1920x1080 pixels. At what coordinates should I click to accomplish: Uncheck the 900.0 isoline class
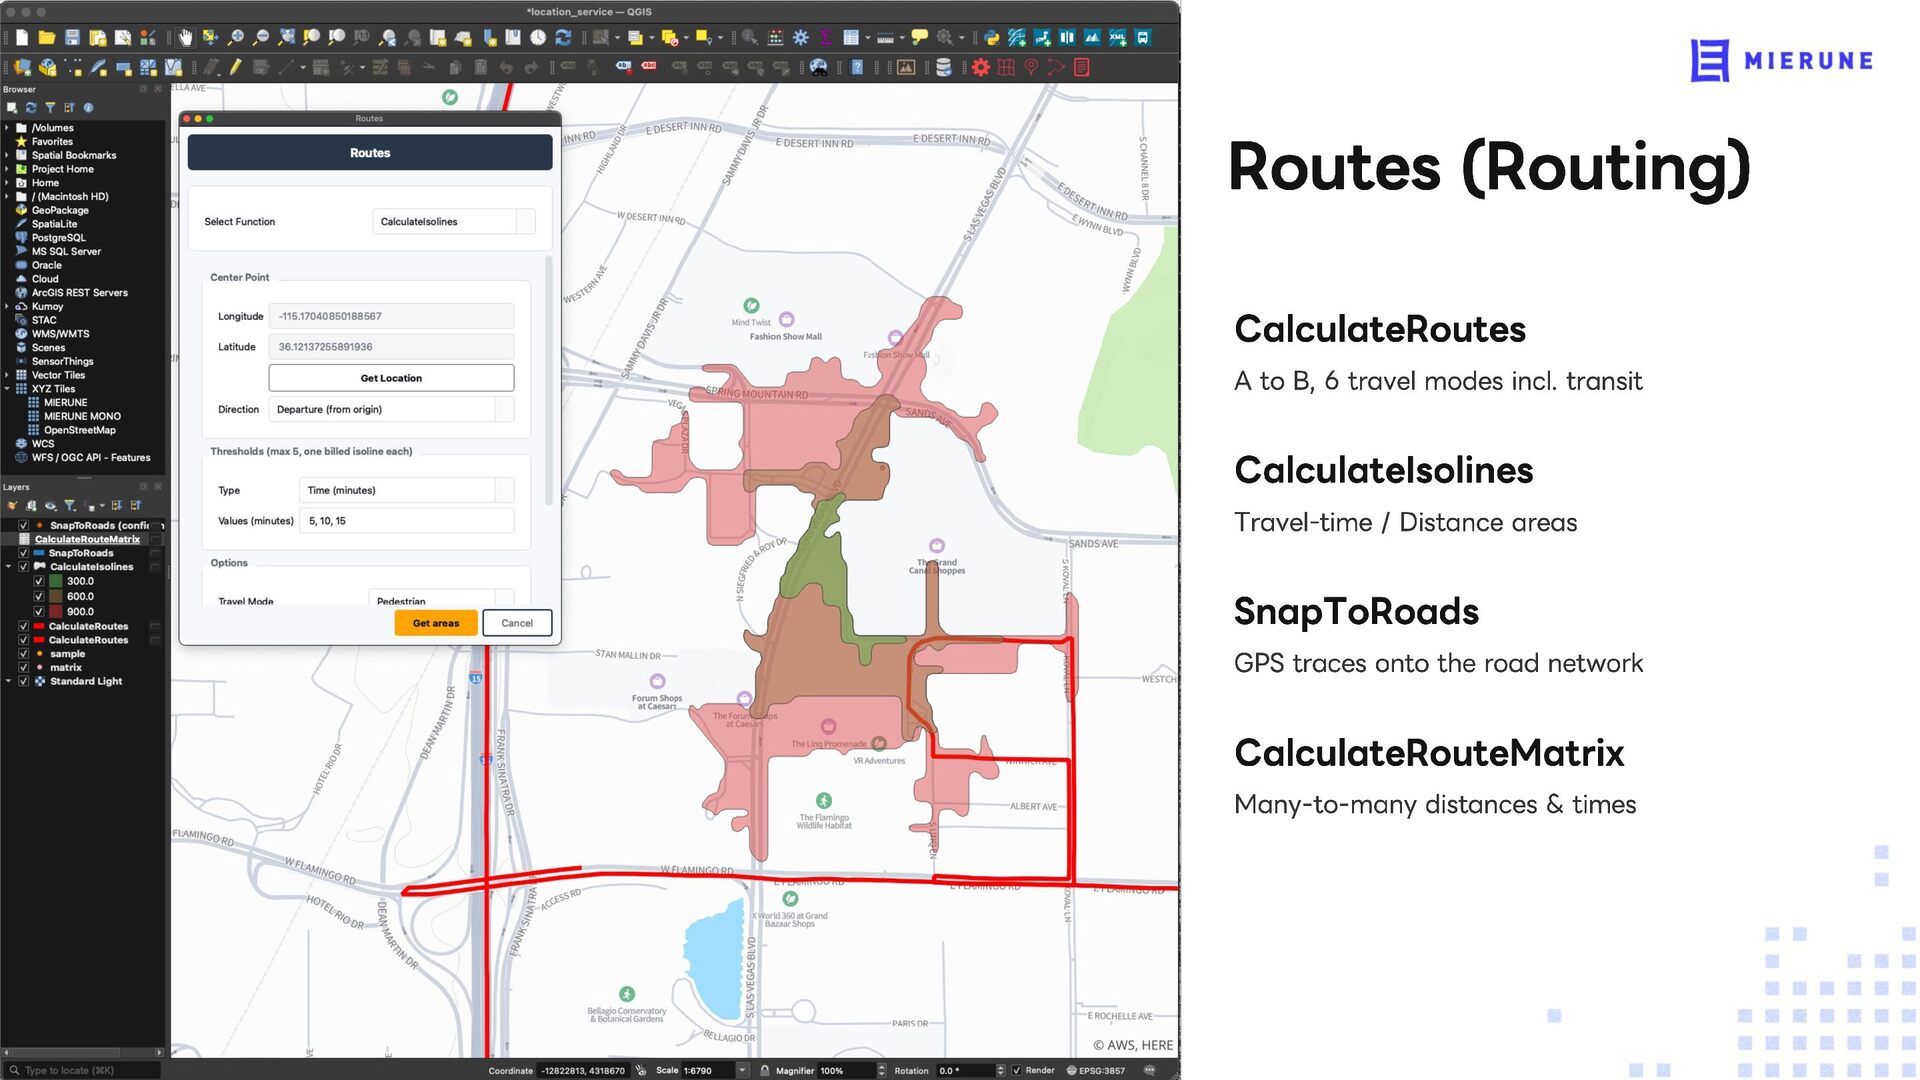click(39, 611)
